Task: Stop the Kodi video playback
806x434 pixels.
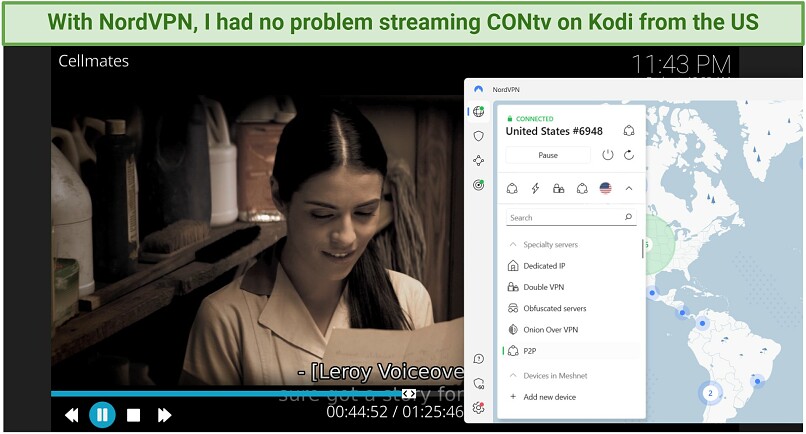Action: coord(134,415)
